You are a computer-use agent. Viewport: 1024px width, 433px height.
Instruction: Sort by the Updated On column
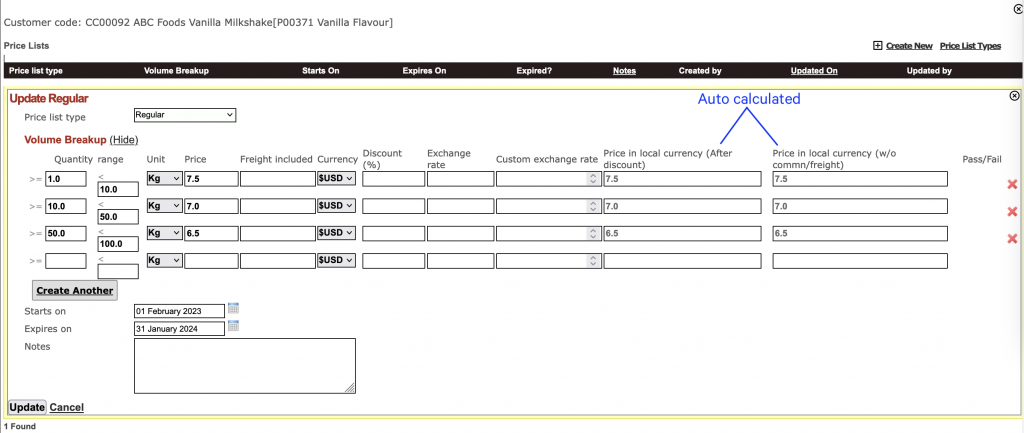[x=813, y=71]
